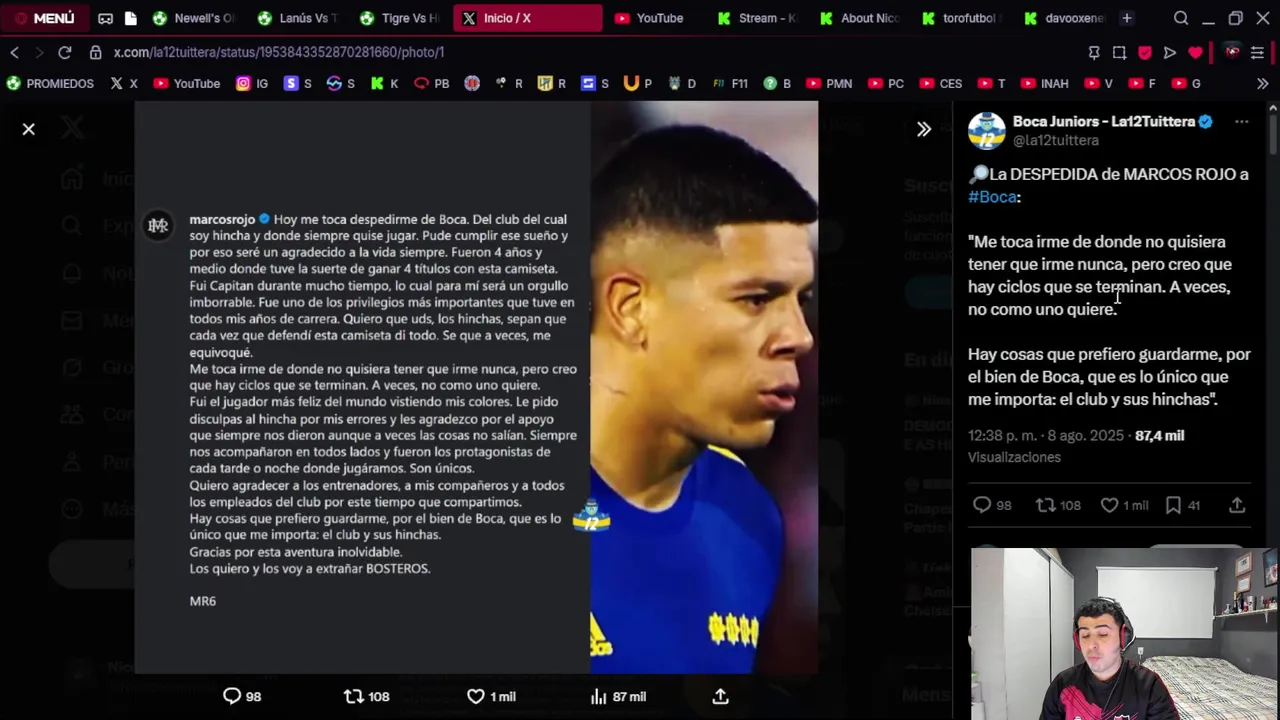Switch to the Lanús Vs tab
Viewport: 1280px width, 720px height.
298,18
